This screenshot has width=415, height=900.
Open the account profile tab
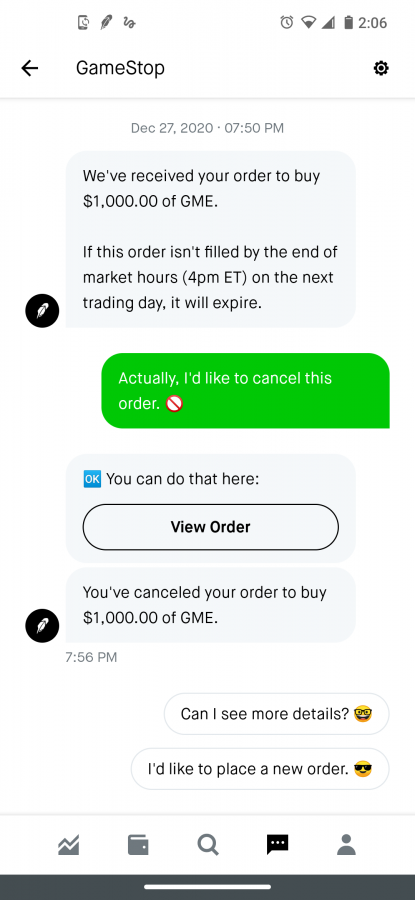(346, 845)
